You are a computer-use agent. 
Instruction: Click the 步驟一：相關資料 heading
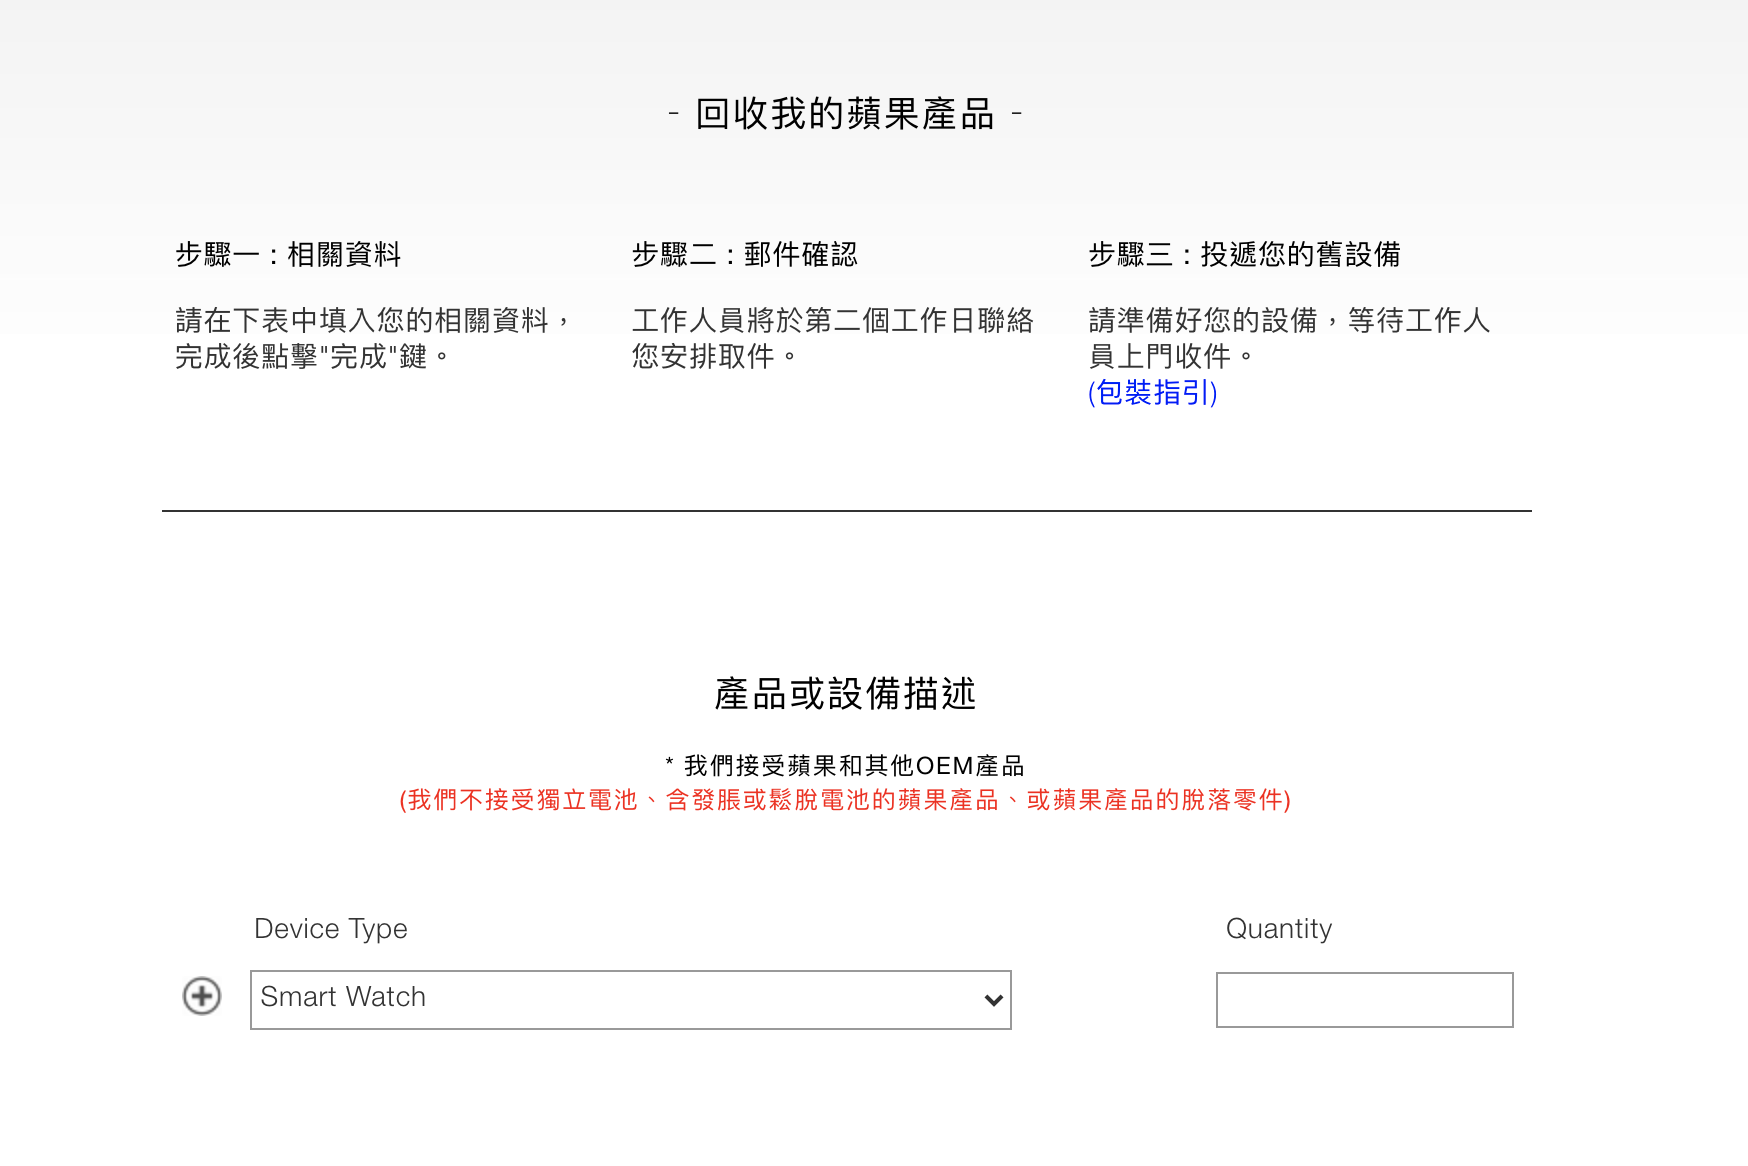[288, 254]
